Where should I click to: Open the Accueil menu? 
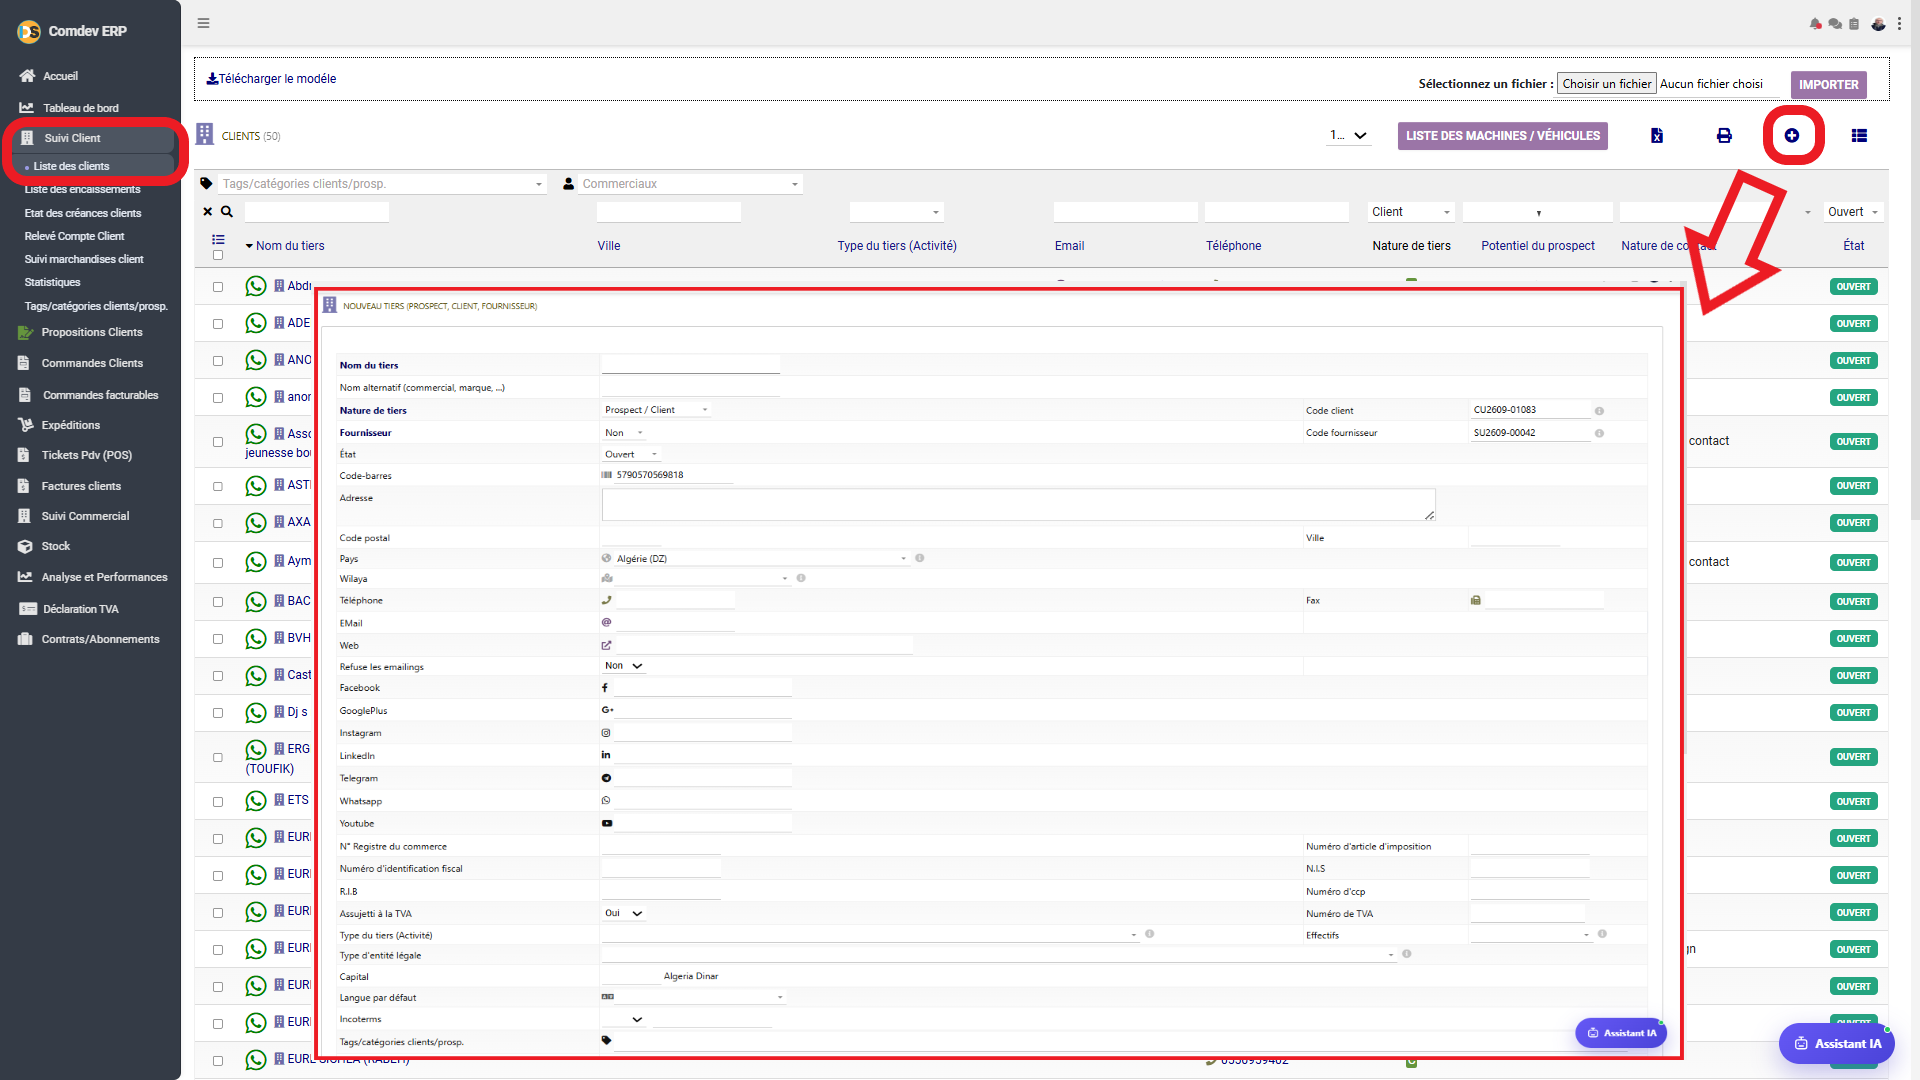pyautogui.click(x=60, y=76)
